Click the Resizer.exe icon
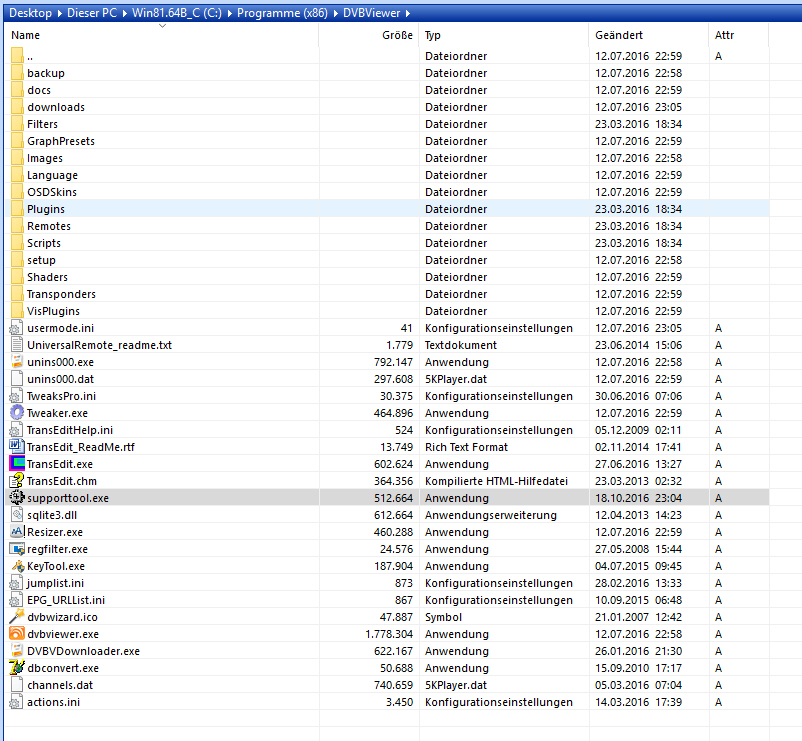The height and width of the screenshot is (741, 802). [16, 532]
